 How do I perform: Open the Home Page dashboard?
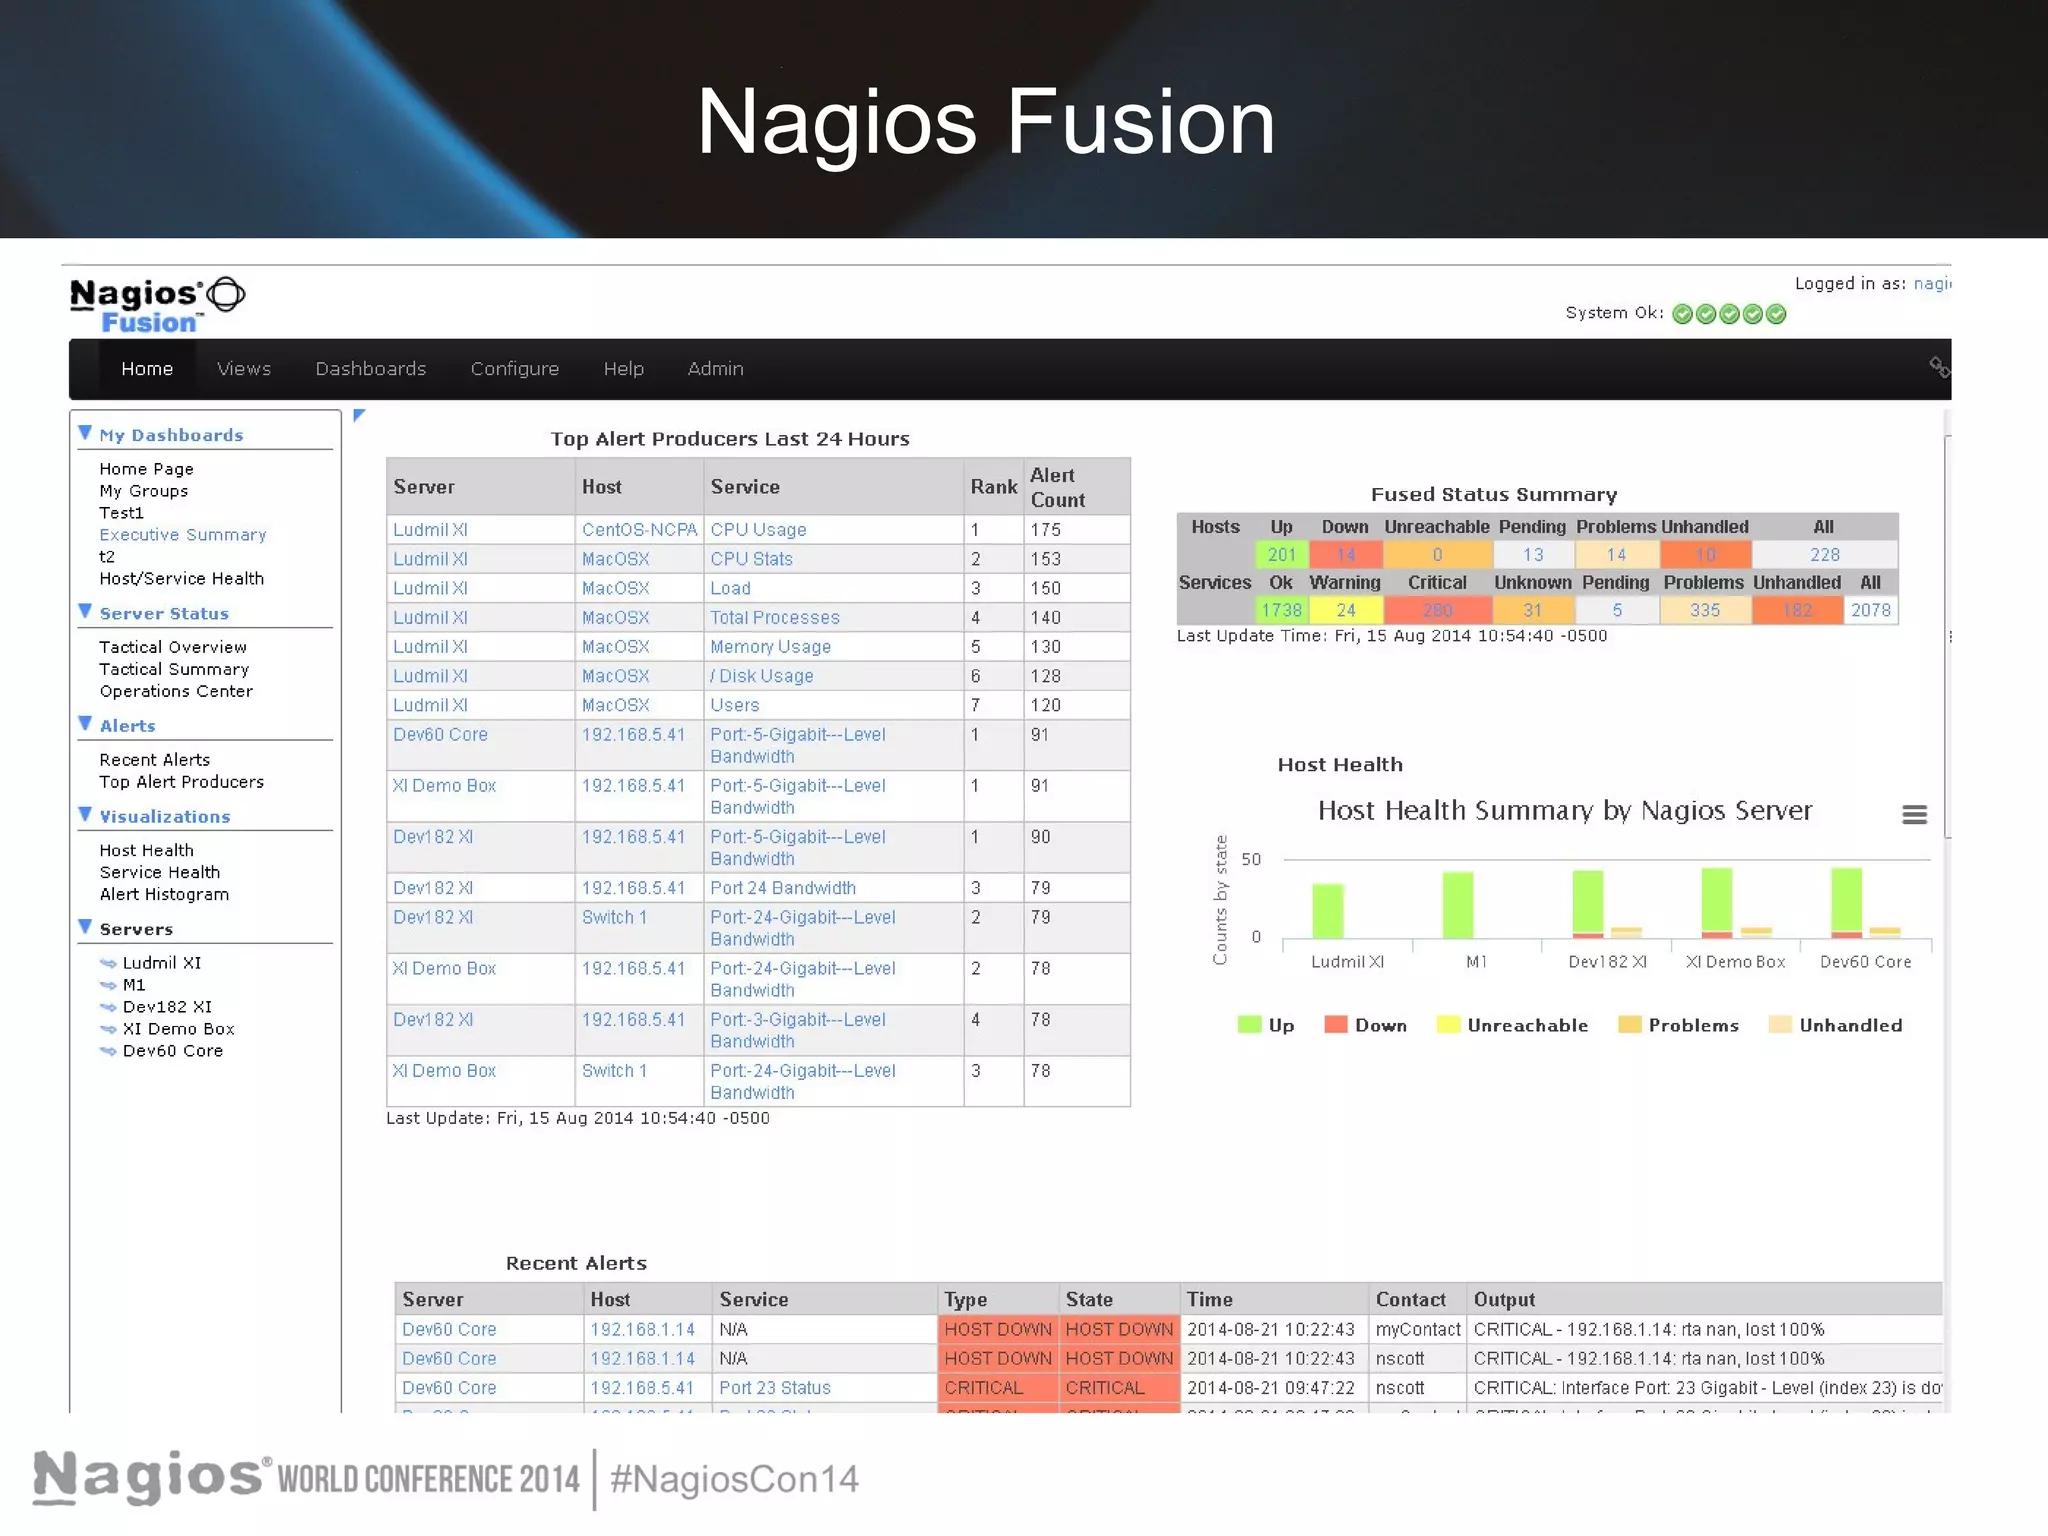click(146, 469)
